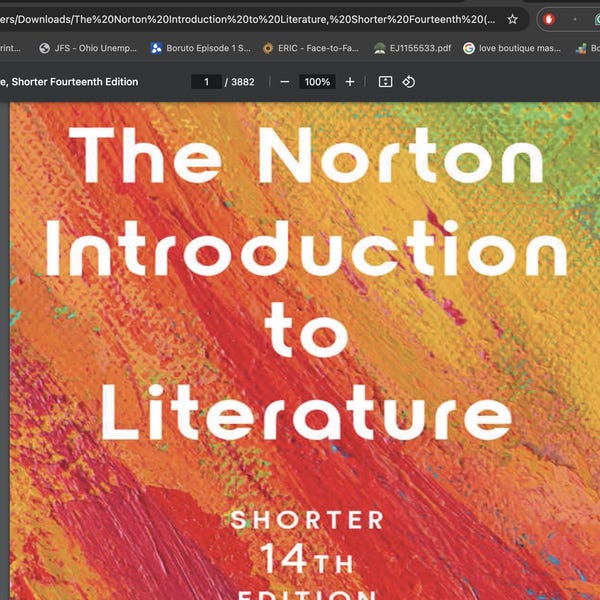Viewport: 600px width, 600px height.
Task: Rotate the PDF counterclockwise
Action: 409,82
